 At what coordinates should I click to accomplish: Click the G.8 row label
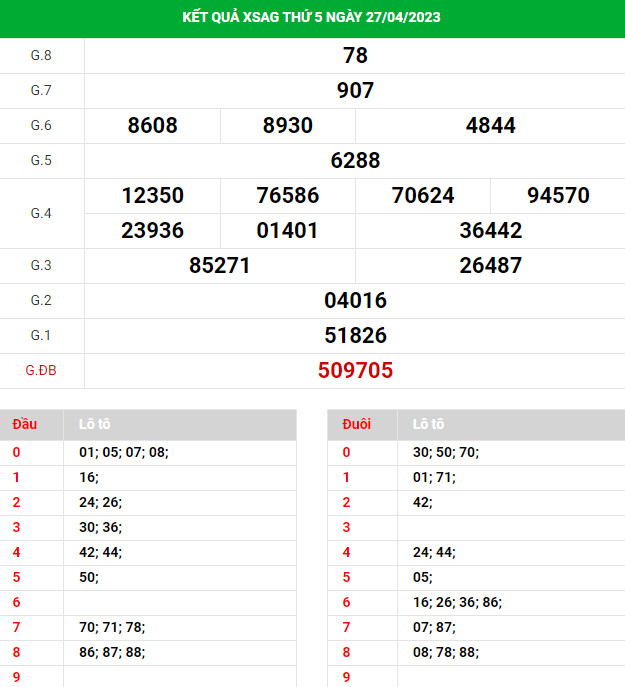(x=41, y=55)
